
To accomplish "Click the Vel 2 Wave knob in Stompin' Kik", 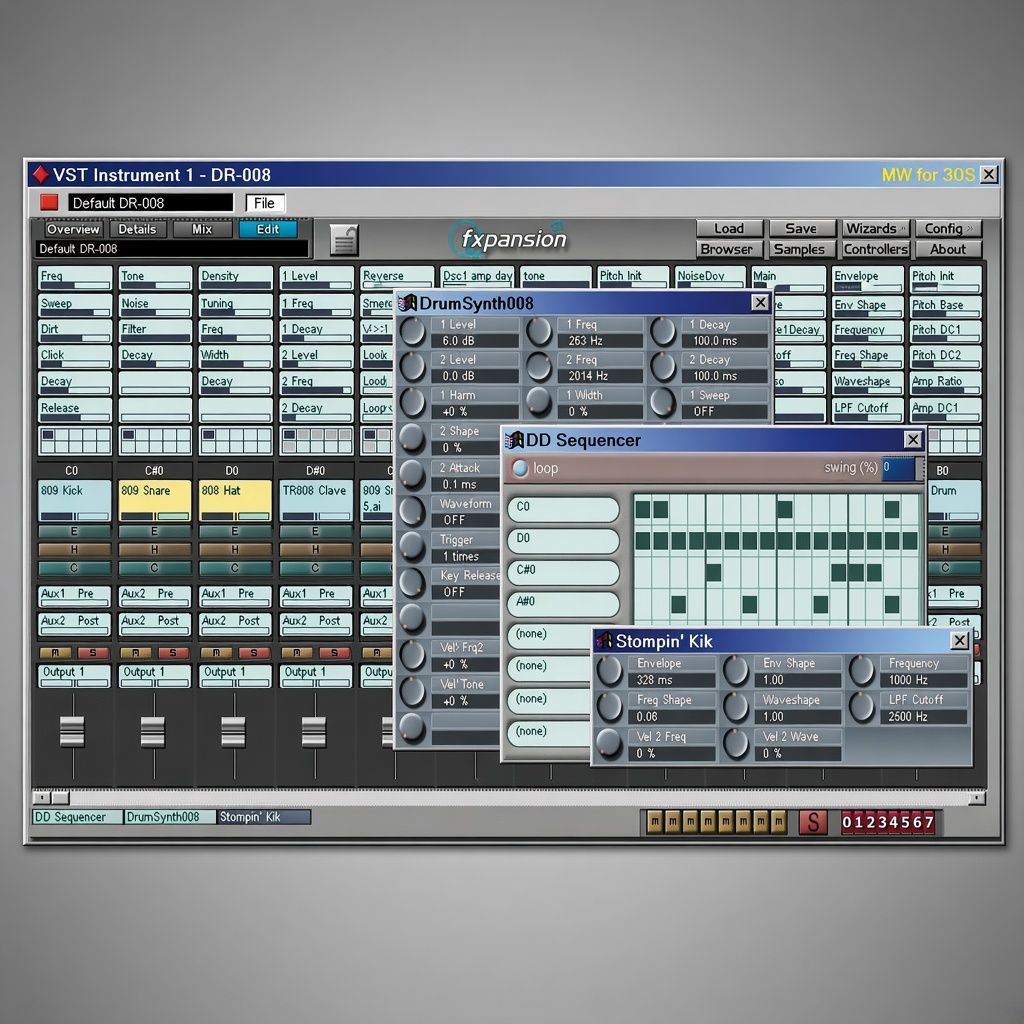I will [x=736, y=744].
